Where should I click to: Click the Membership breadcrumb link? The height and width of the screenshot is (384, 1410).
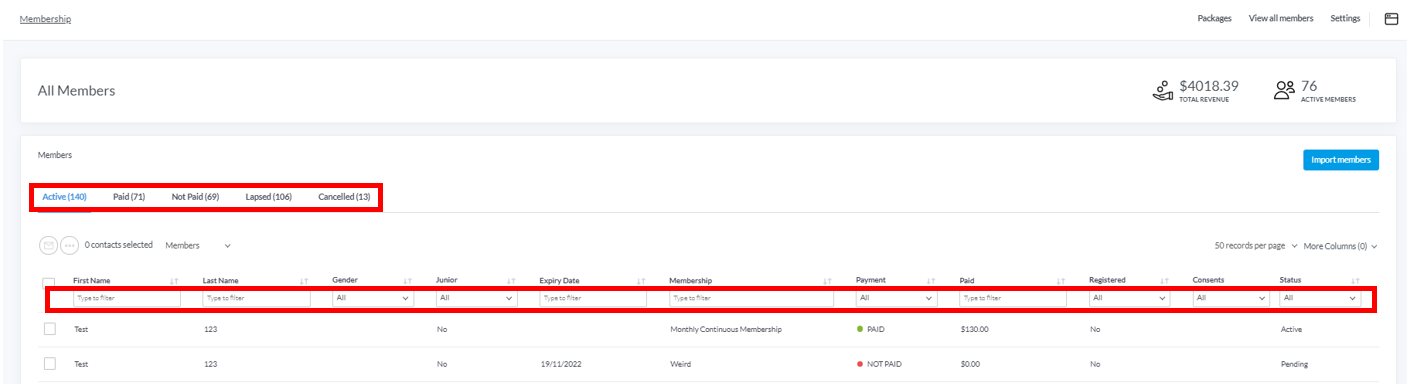point(45,19)
